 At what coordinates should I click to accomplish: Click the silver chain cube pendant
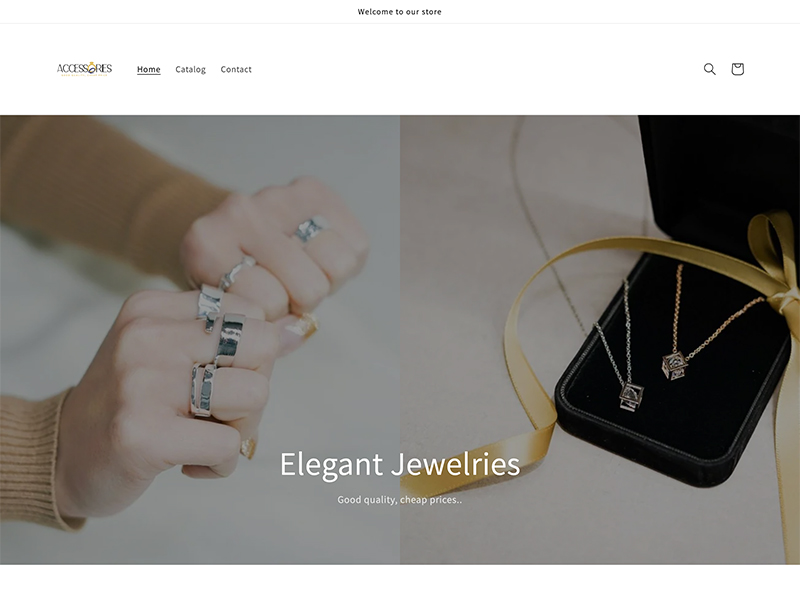click(631, 396)
